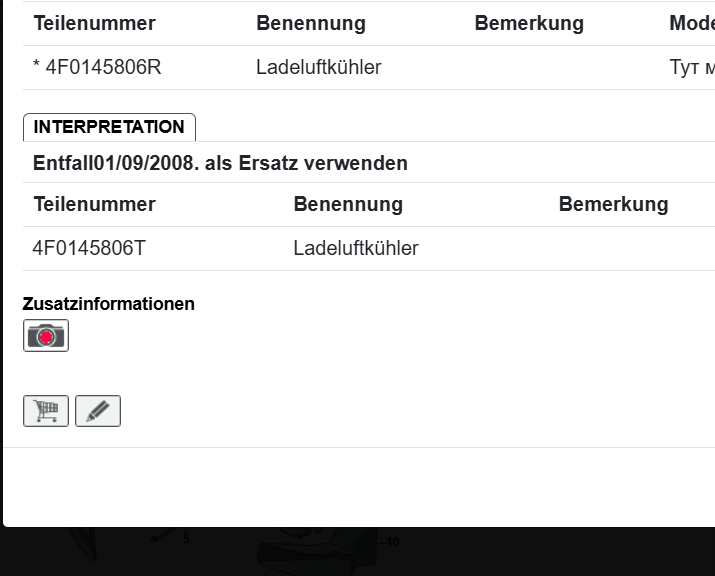Click Ladeluftkühler in the 4F0145806R row
Screen dimensions: 715x576
[318, 68]
